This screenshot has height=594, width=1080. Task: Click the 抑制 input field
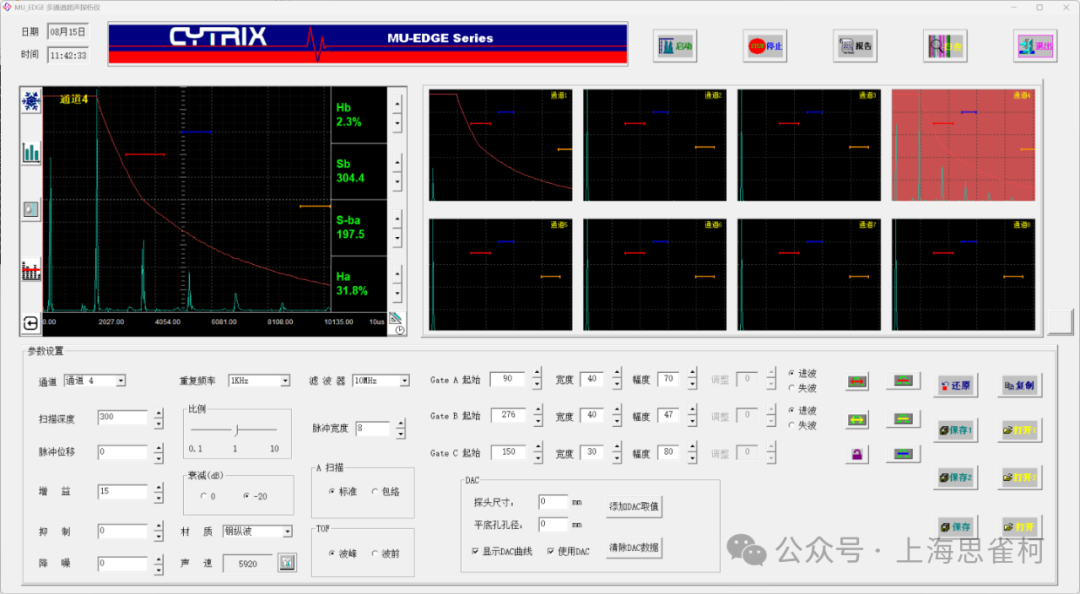coord(123,531)
